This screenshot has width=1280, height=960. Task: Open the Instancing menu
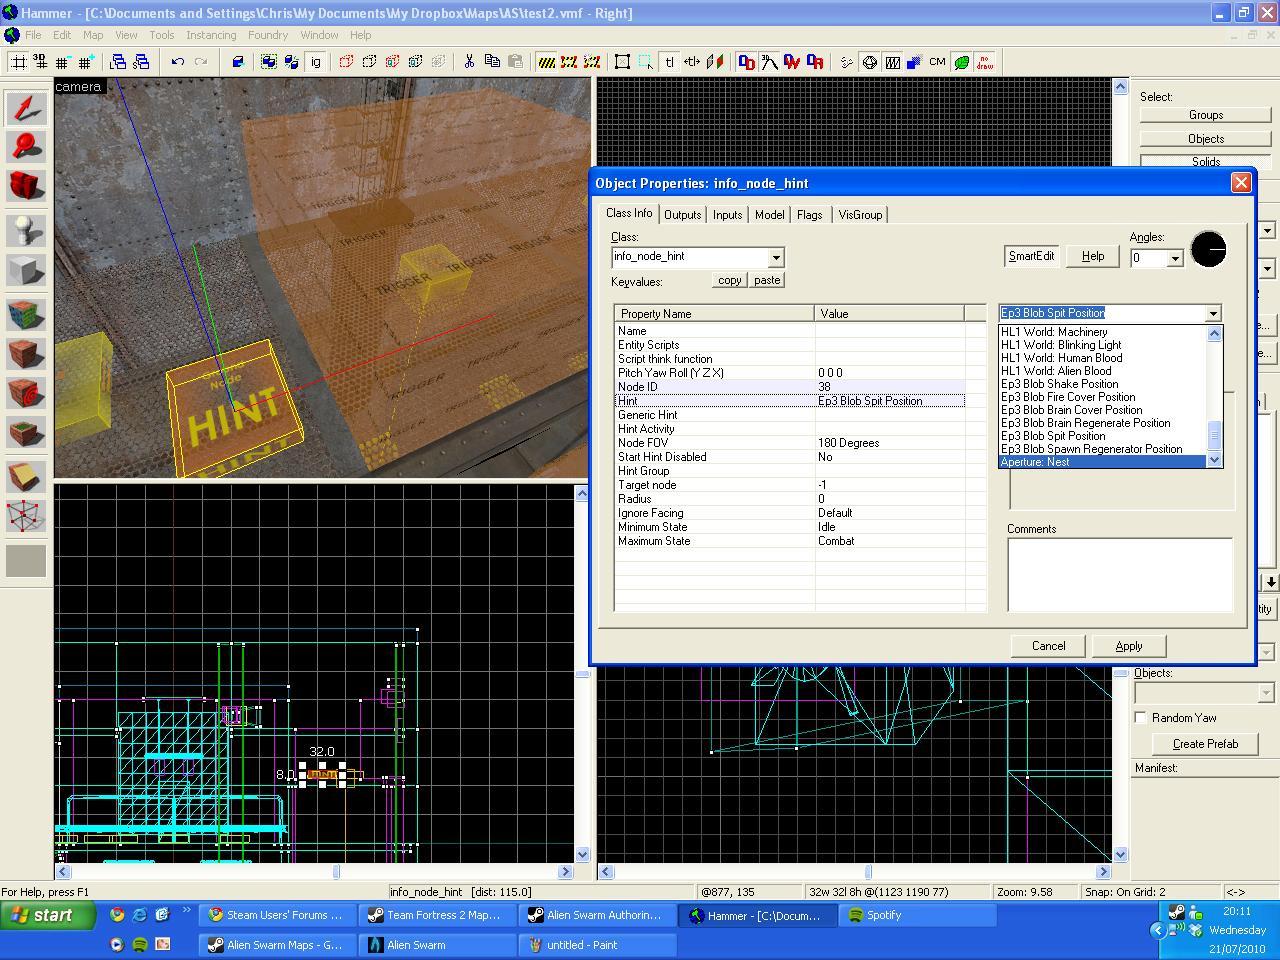pyautogui.click(x=211, y=35)
